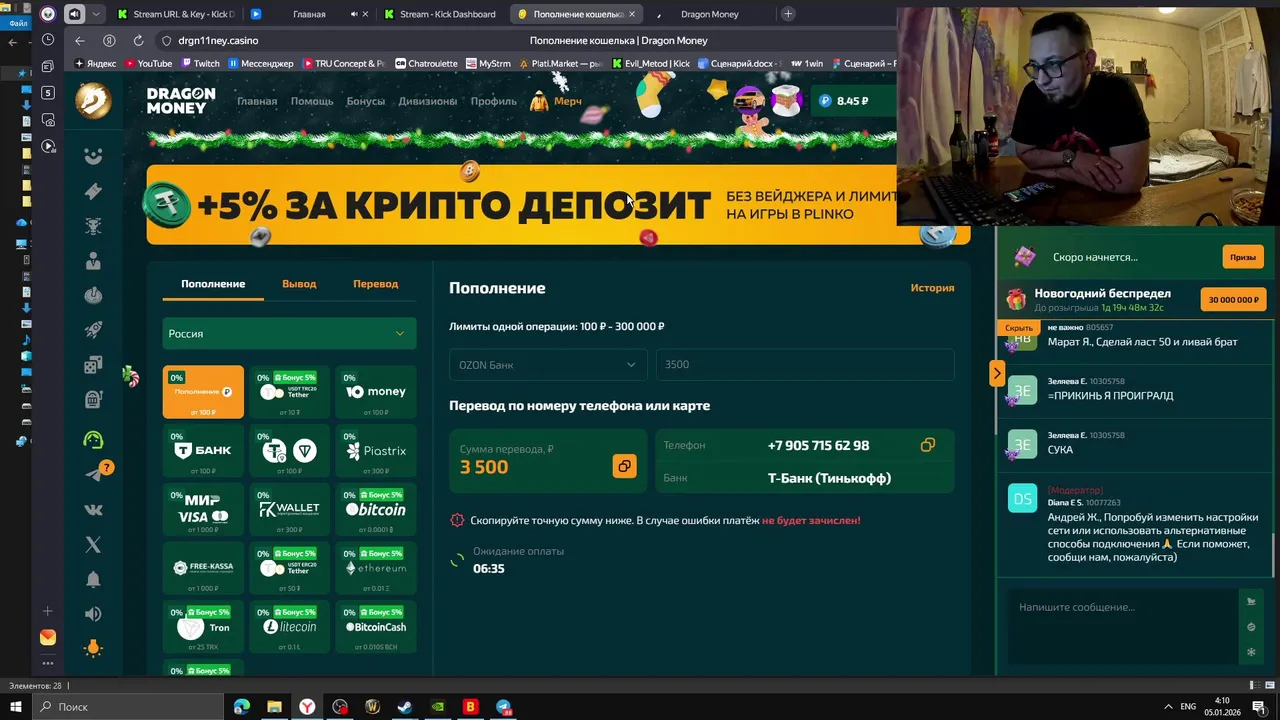Select the Bitcoin payment method
Viewport: 1280px width, 720px height.
[376, 509]
